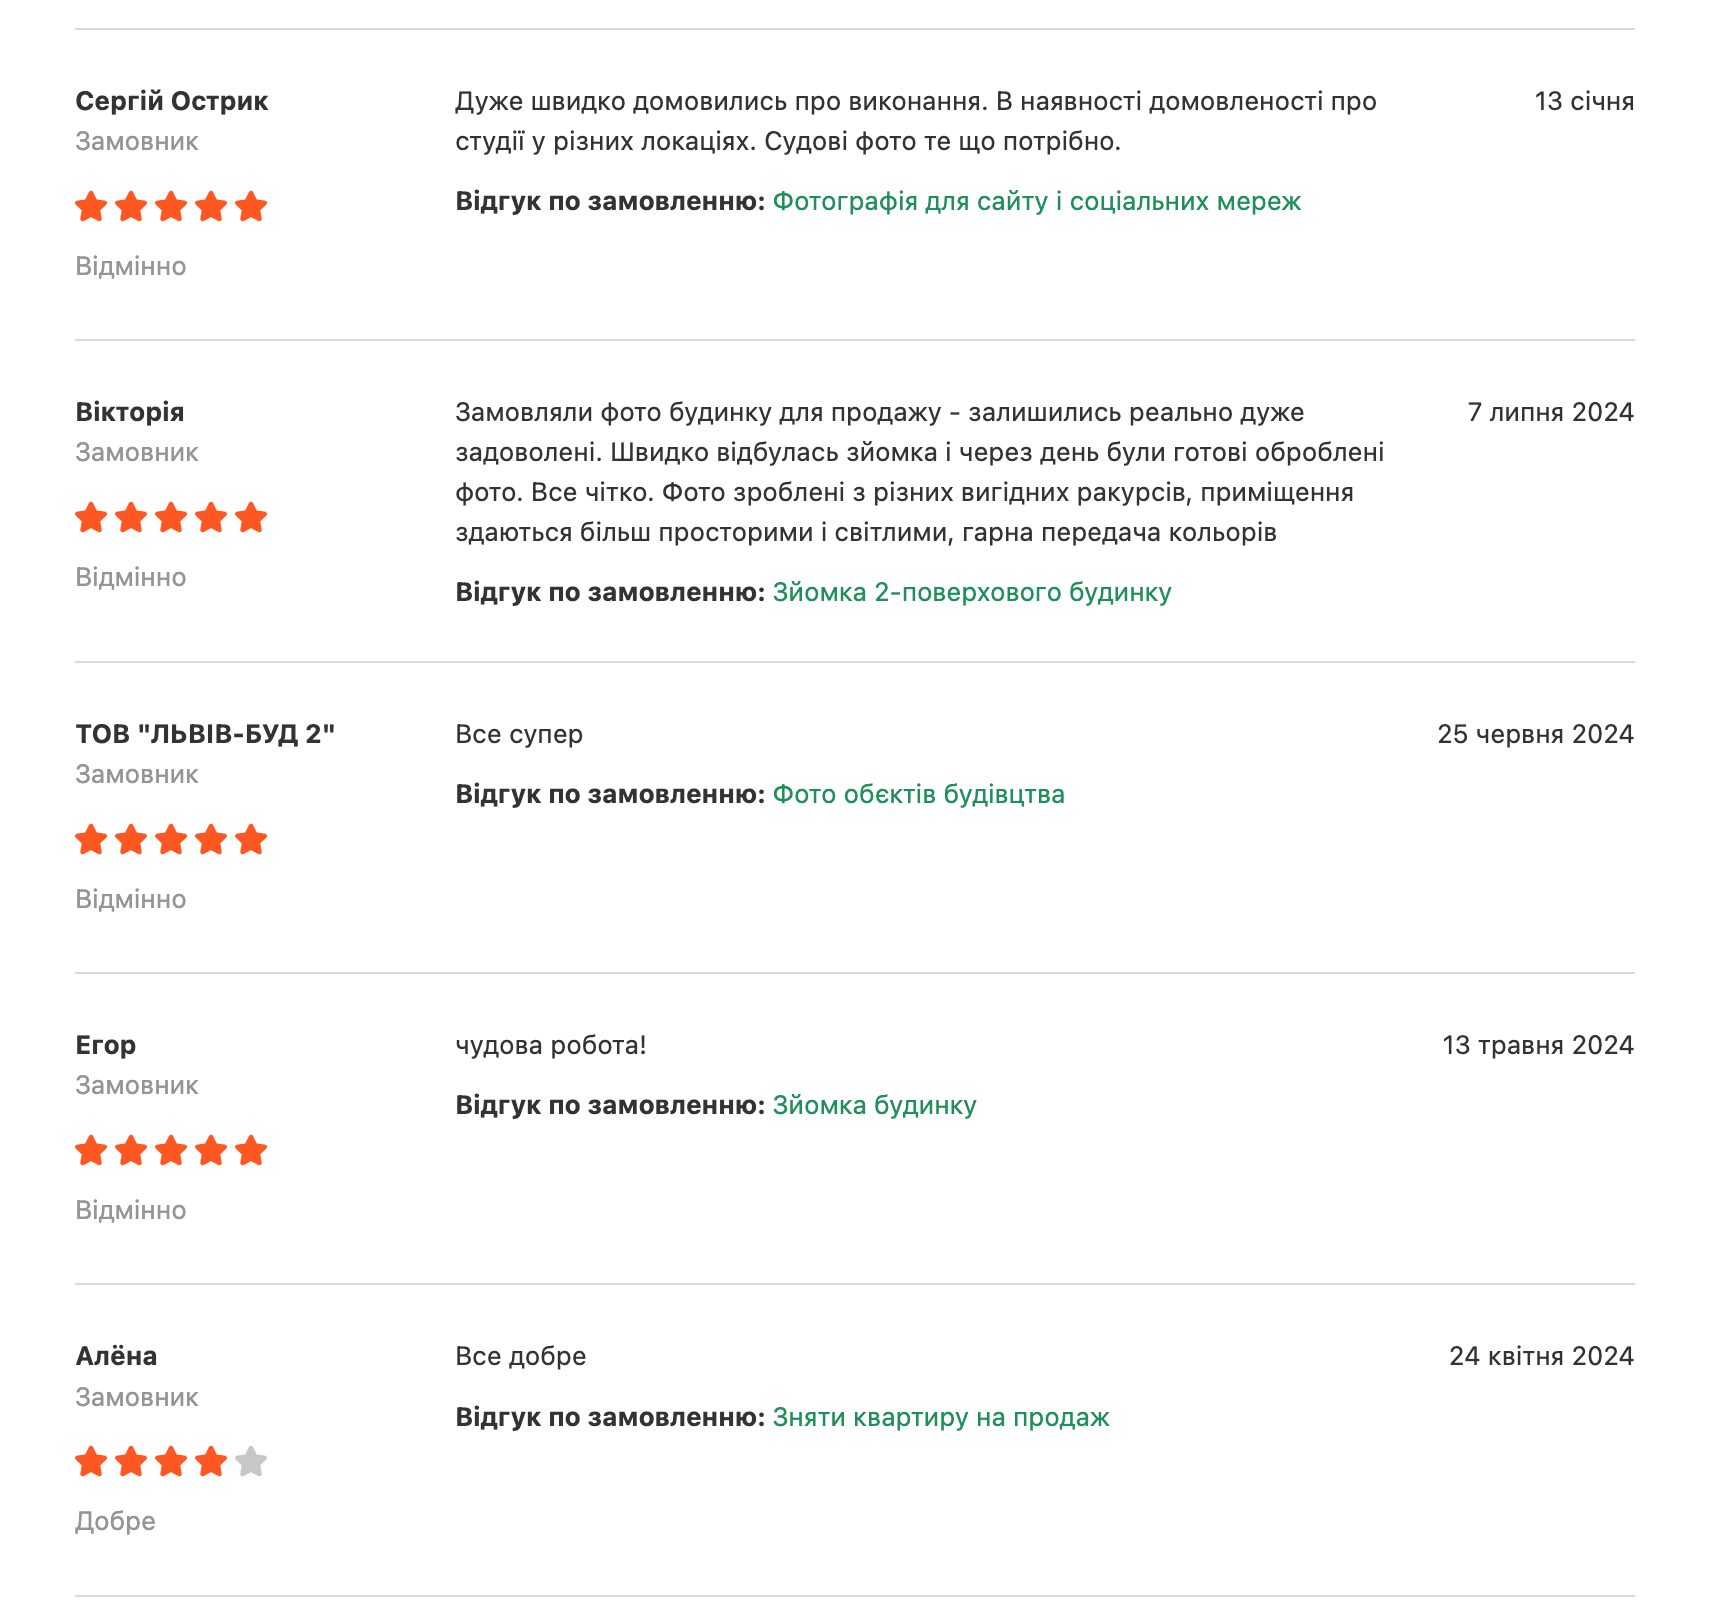The height and width of the screenshot is (1616, 1710).
Task: Click the third star in Вікторія's rating
Action: coord(171,518)
